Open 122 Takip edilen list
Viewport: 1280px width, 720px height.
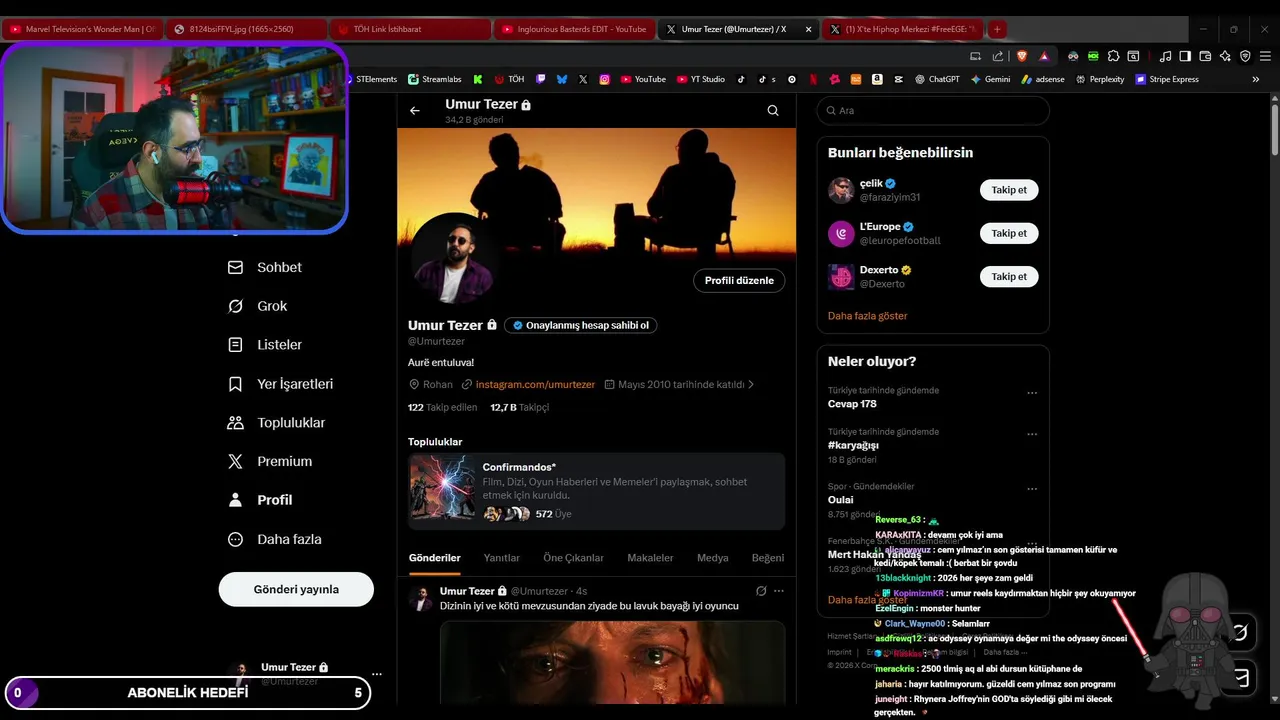(443, 407)
